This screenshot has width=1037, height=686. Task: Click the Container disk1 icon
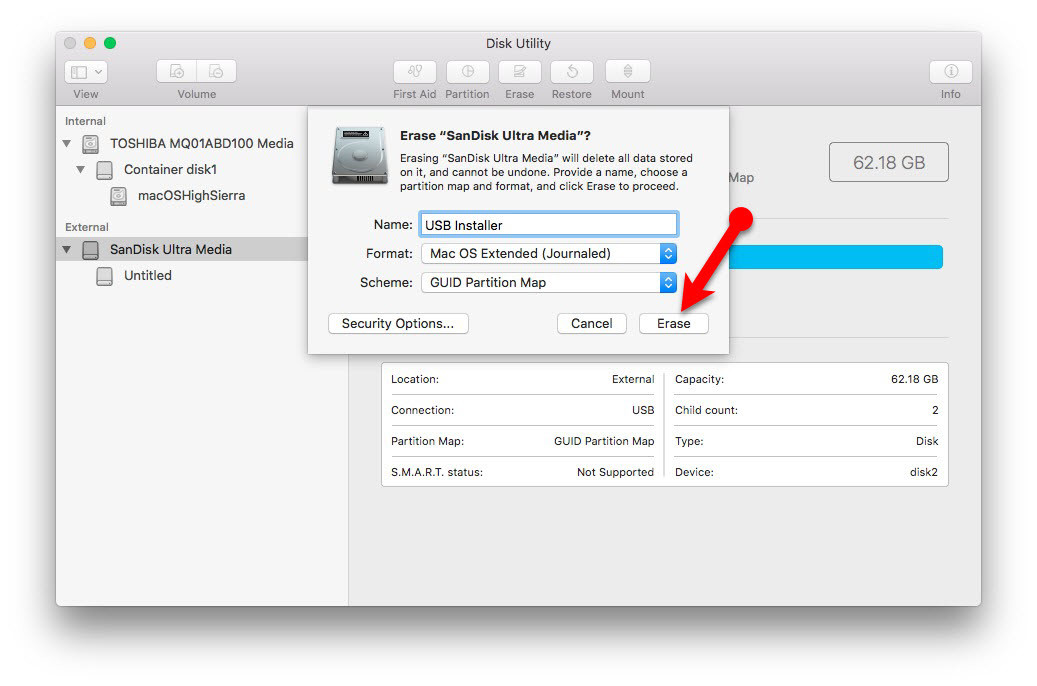tap(104, 170)
